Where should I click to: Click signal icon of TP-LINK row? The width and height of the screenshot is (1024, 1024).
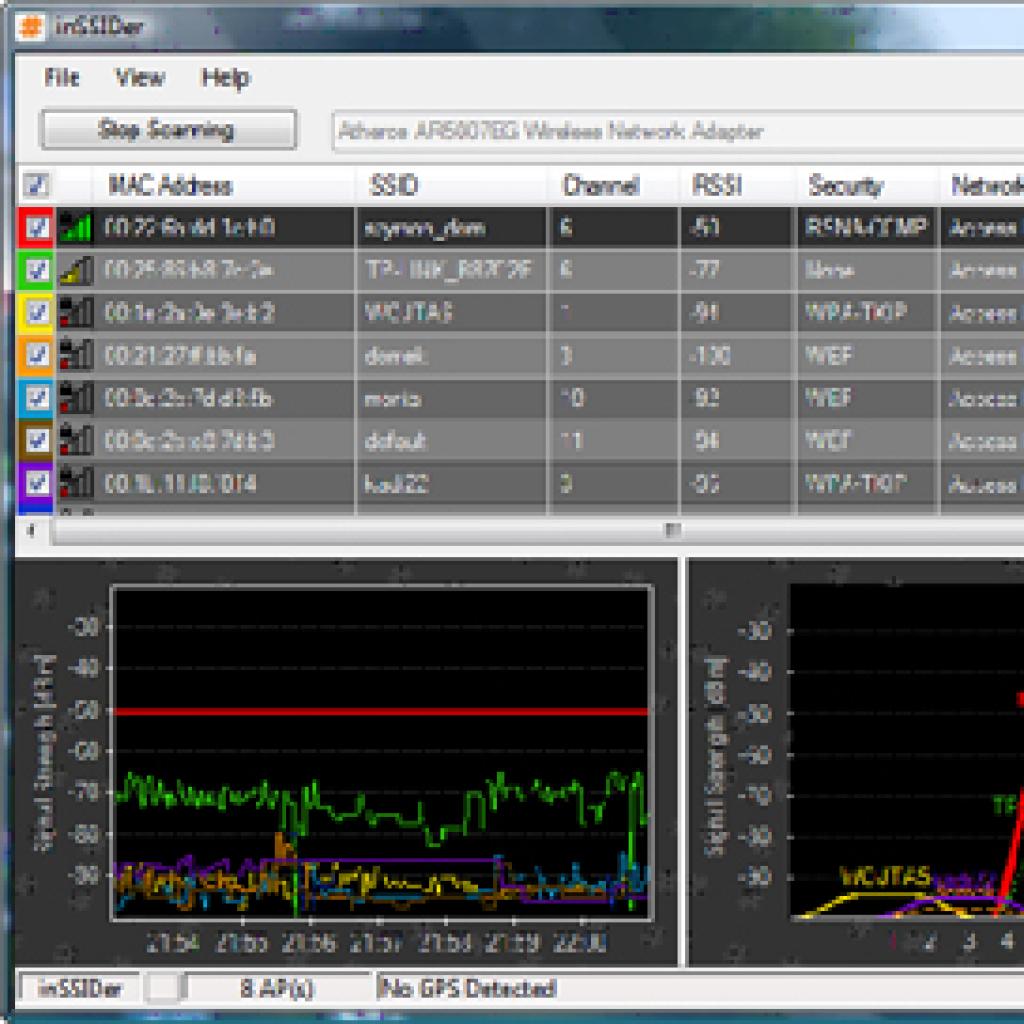coord(75,270)
